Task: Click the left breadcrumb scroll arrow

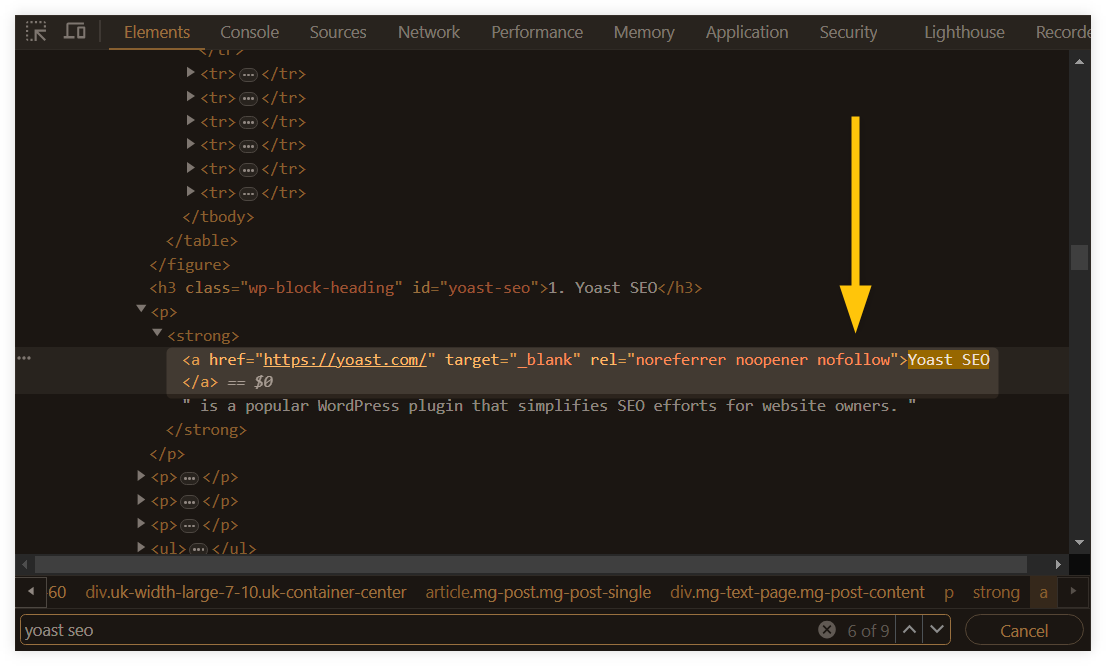Action: click(x=30, y=591)
